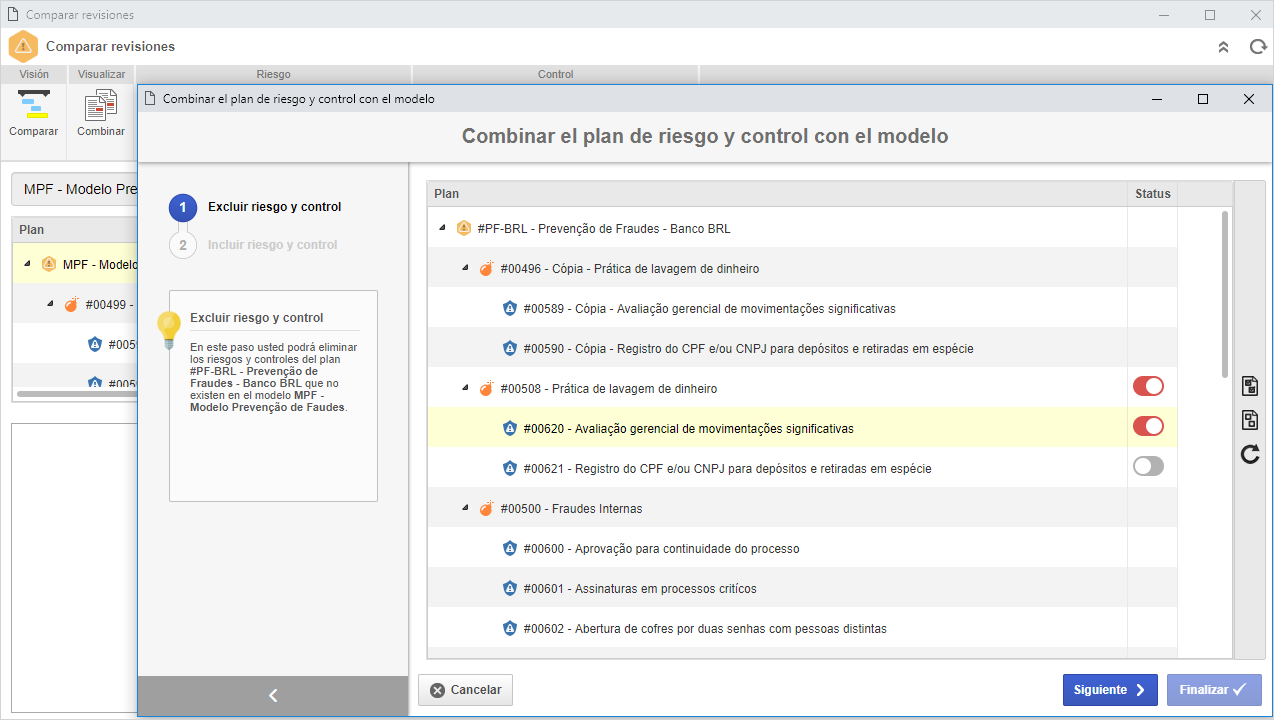Turn on the status switch for #00621
1274x720 pixels.
point(1148,466)
